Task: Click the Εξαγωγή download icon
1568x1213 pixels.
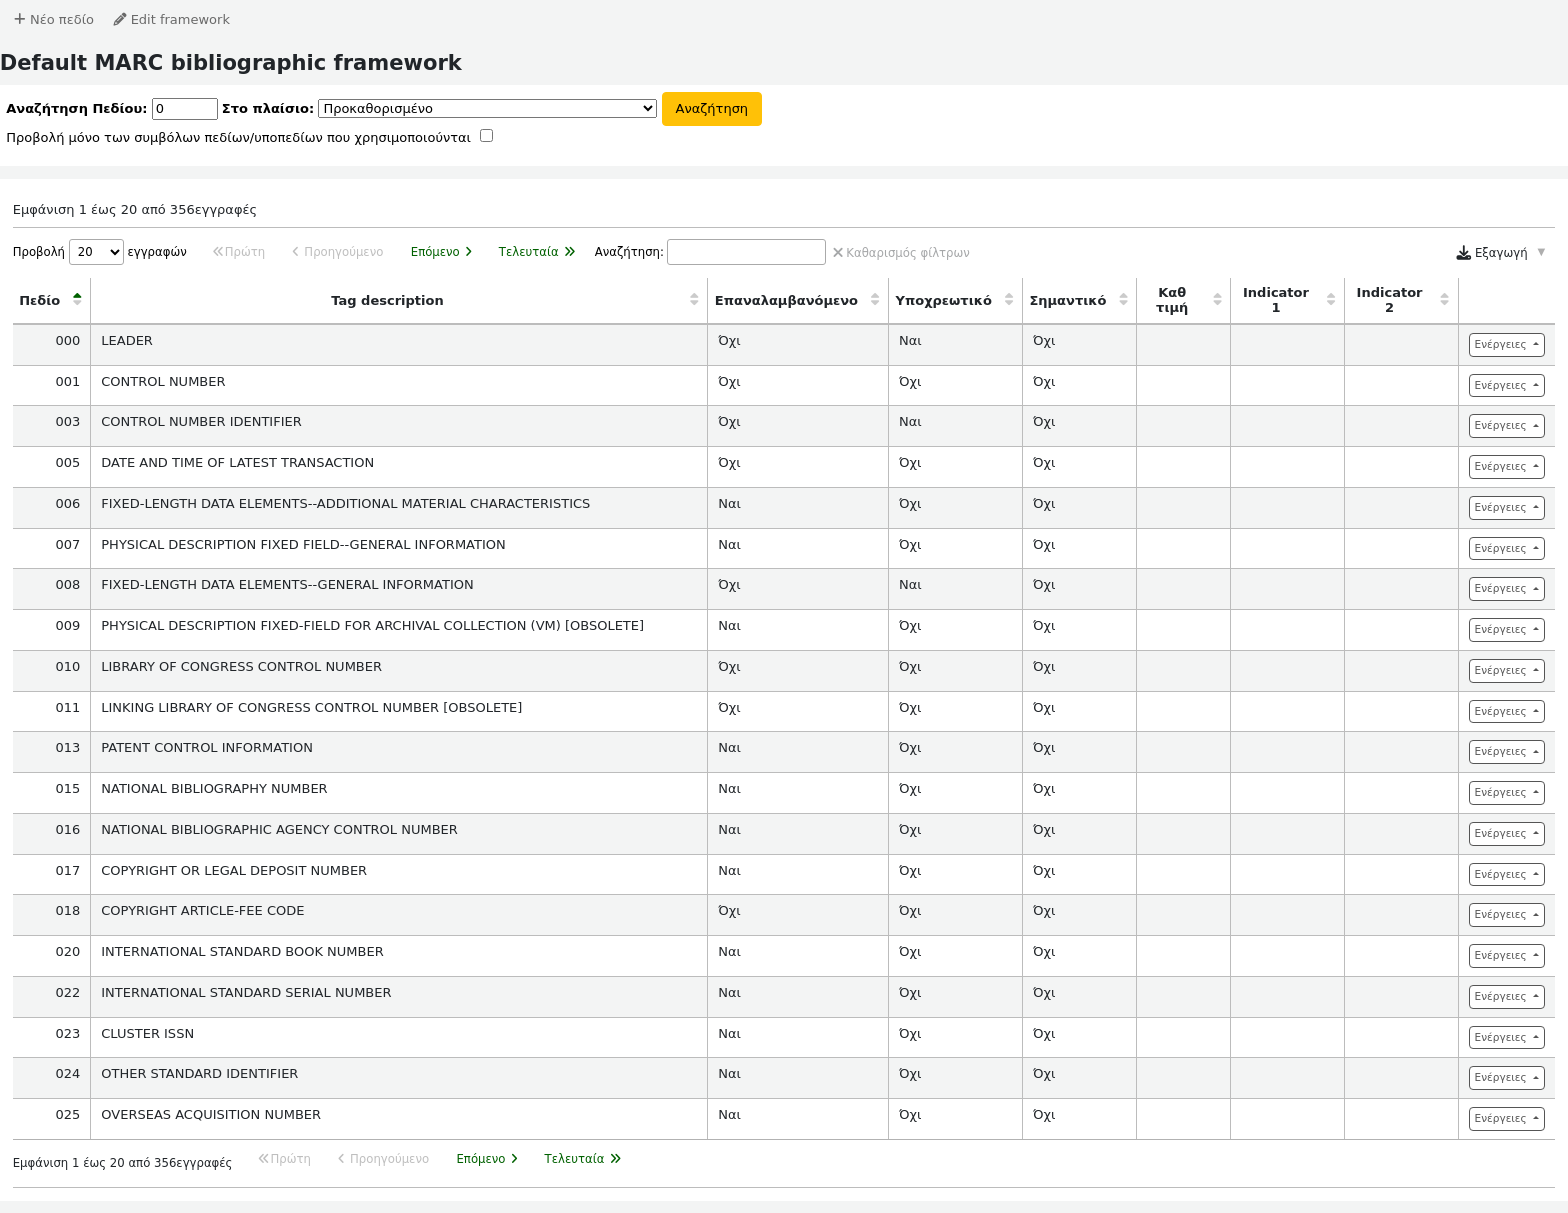Action: pyautogui.click(x=1463, y=253)
